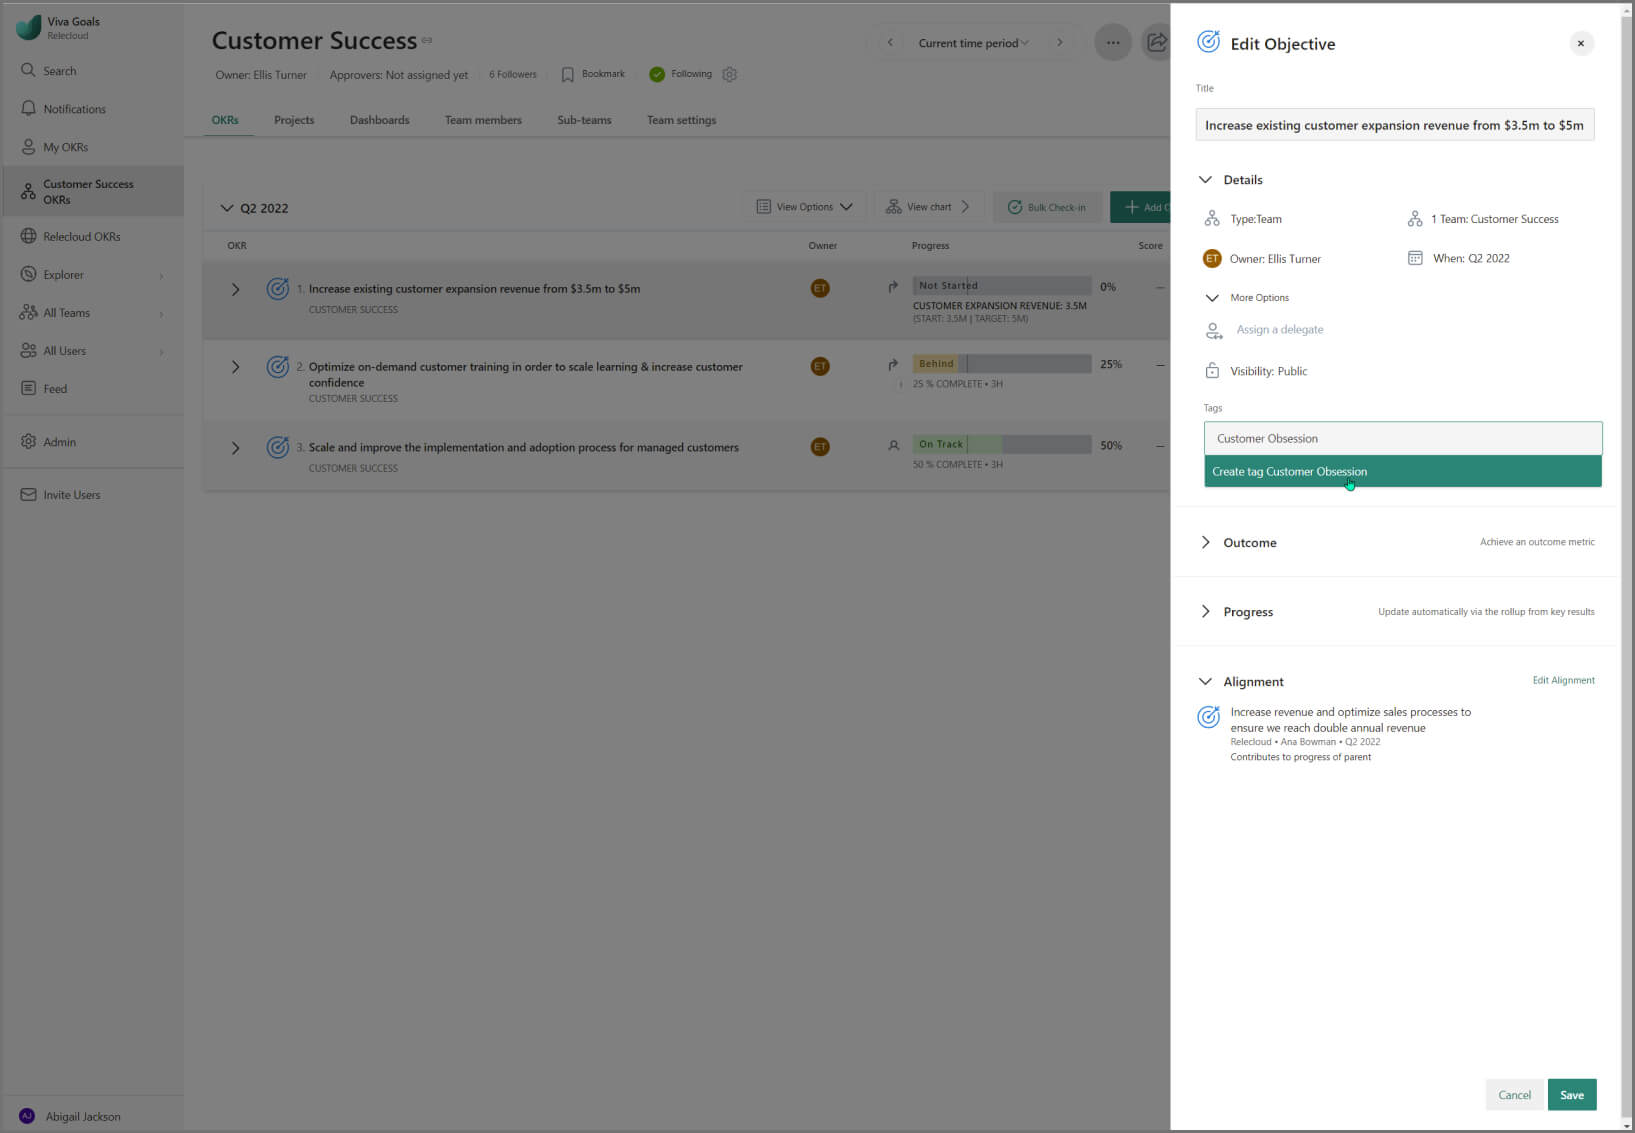Viewport: 1635px width, 1133px height.
Task: Click Edit Alignment link
Action: point(1563,681)
